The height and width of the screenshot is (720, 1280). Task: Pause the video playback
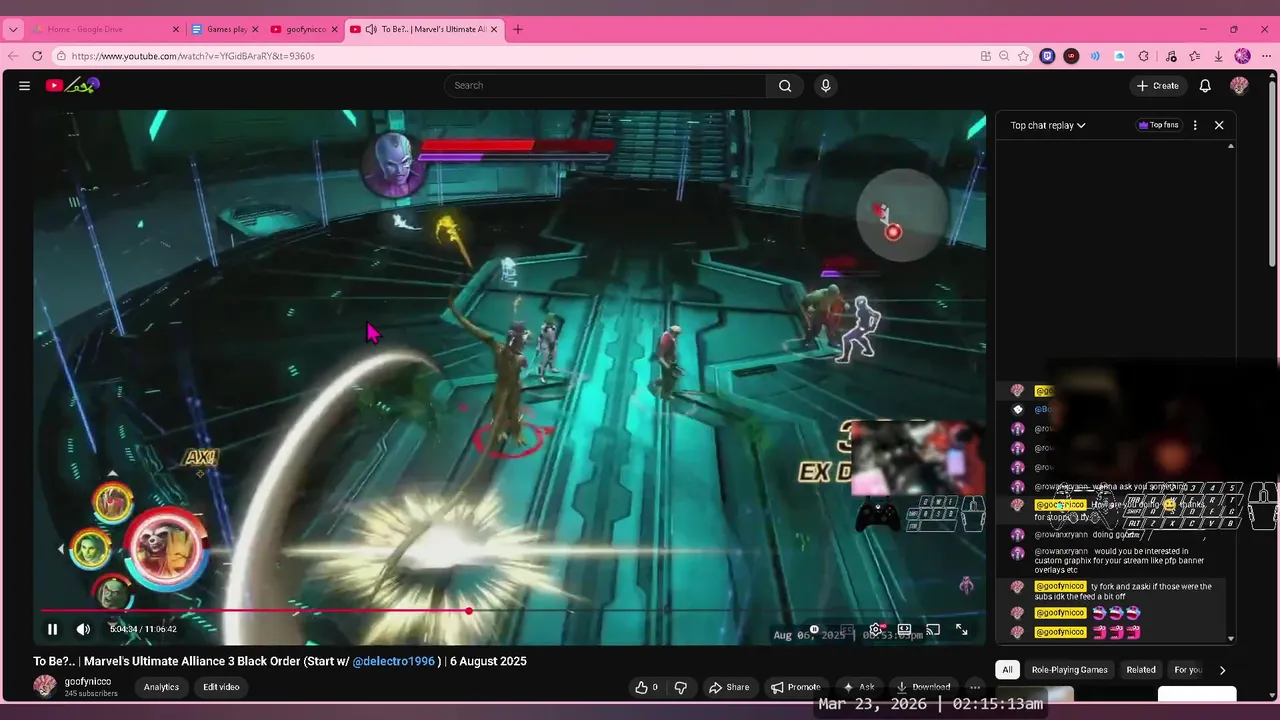52,629
